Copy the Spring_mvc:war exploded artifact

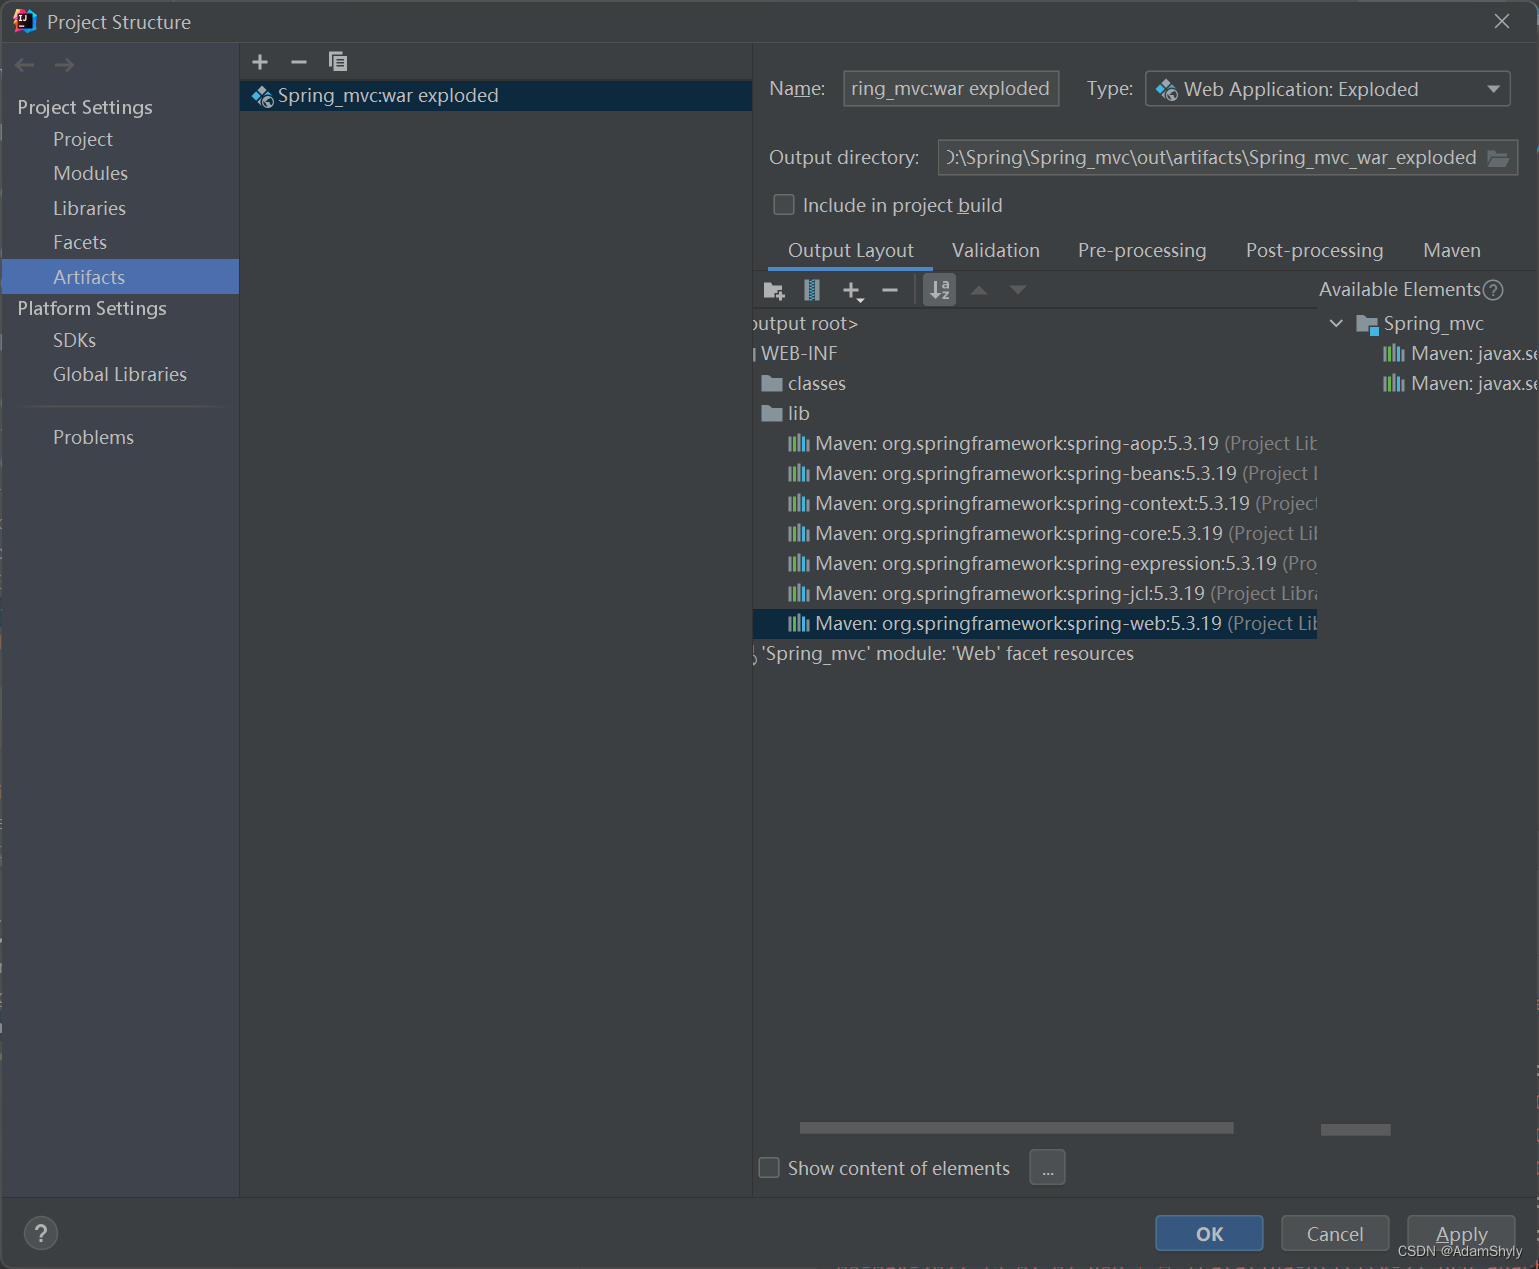pos(338,61)
